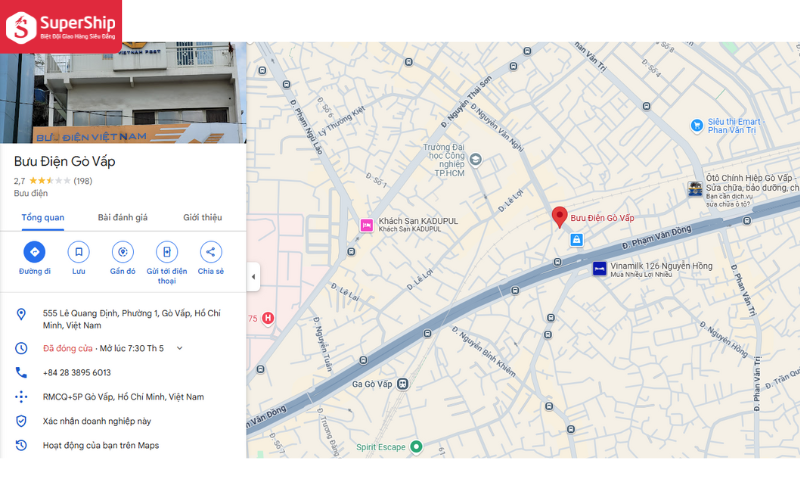Click the Đ. Nguyễn Thái Sơn street label

pyautogui.click(x=466, y=102)
